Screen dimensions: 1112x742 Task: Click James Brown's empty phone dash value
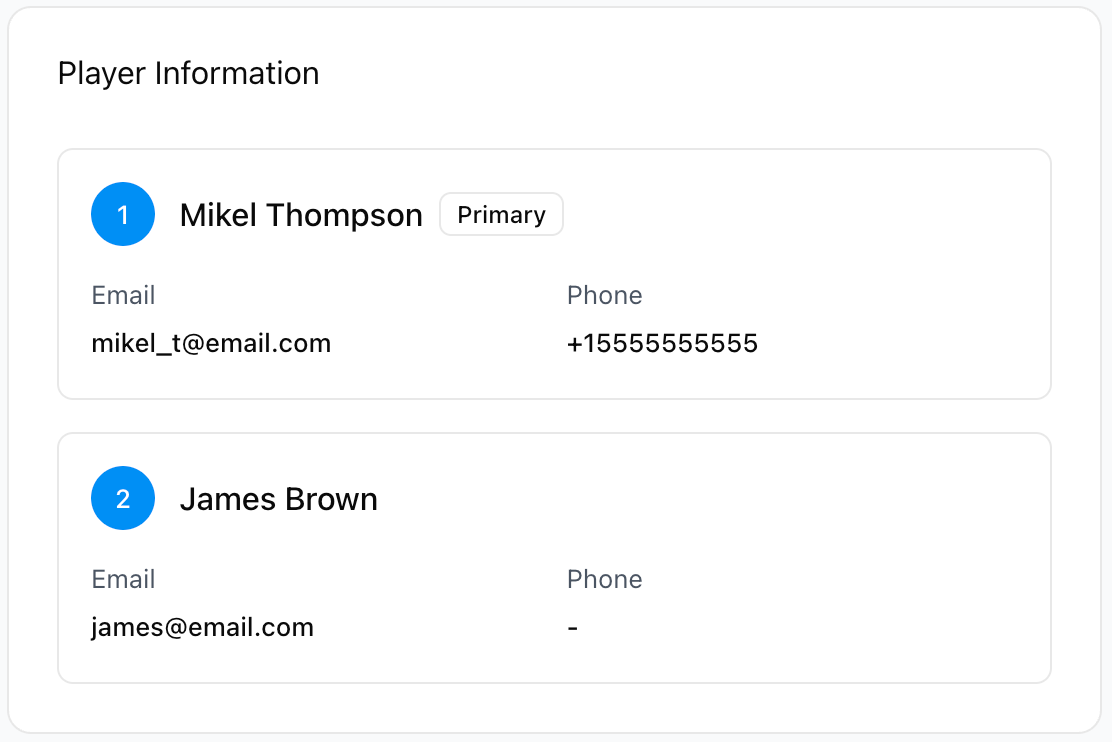(573, 628)
